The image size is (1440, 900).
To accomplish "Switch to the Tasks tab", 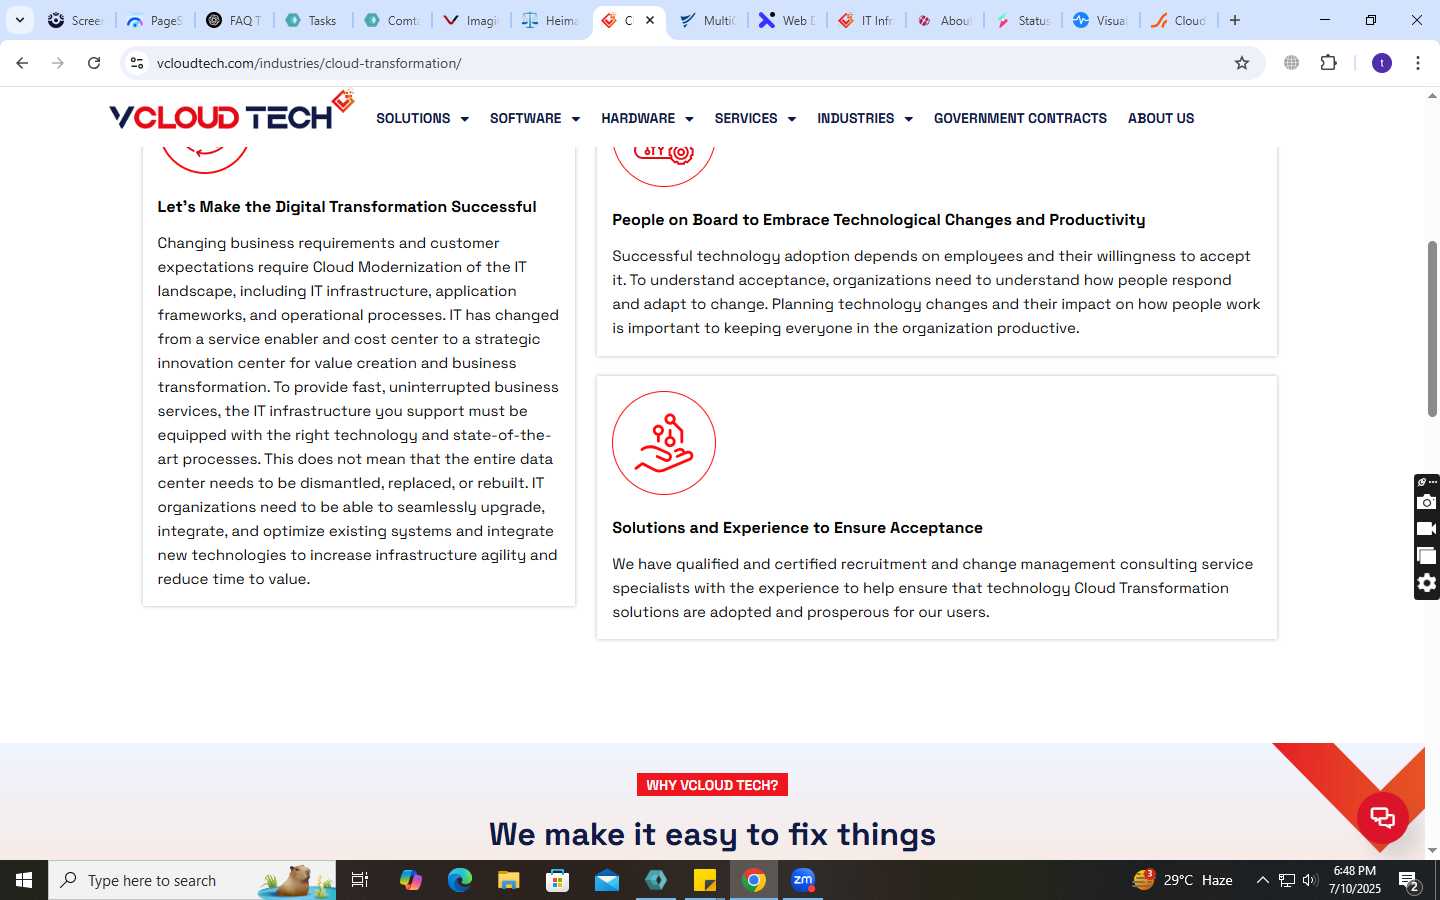I will pos(311,20).
